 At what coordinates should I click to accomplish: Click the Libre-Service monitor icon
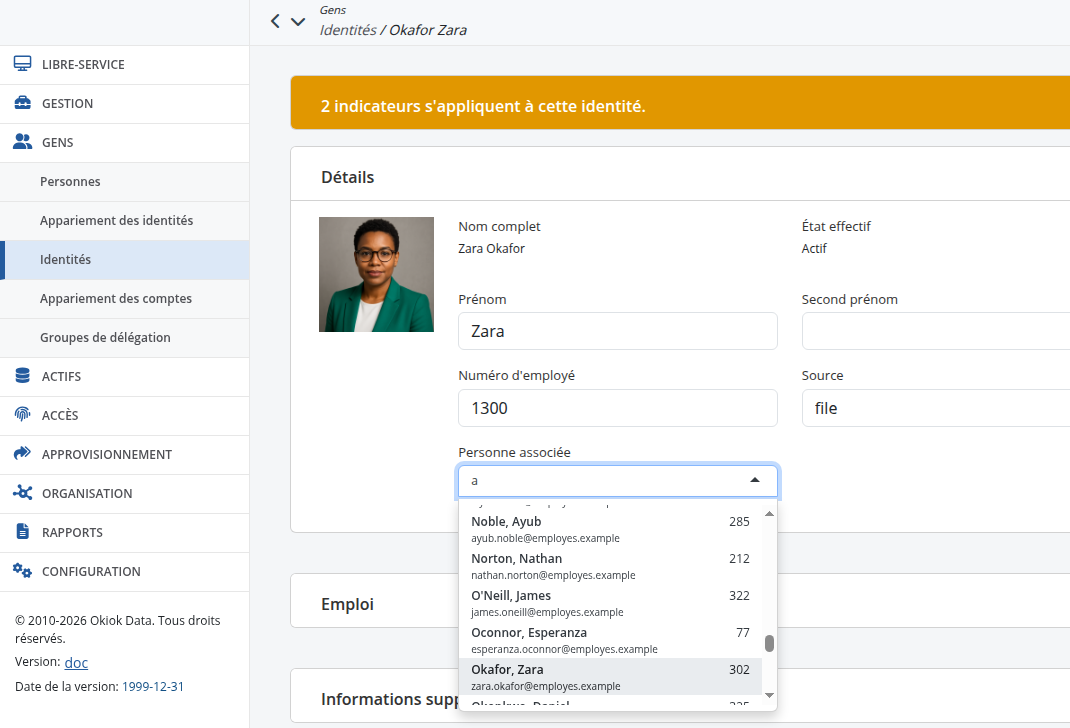(23, 64)
